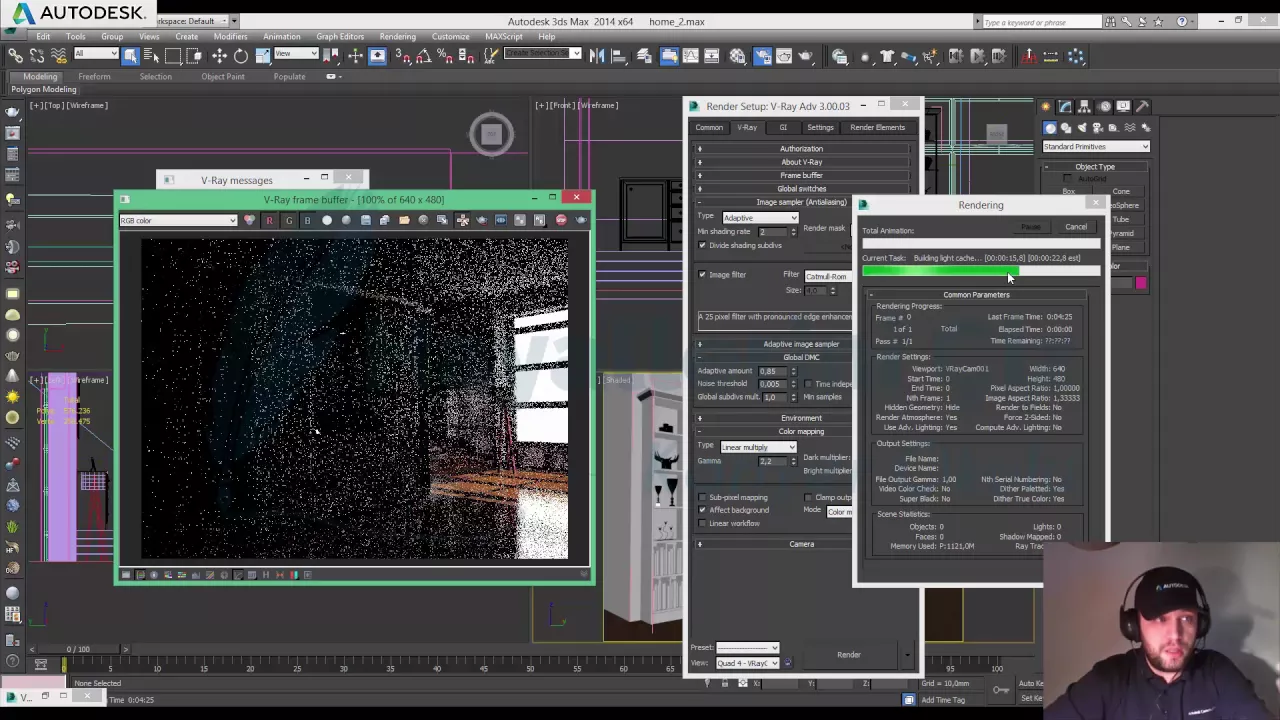Click the Bind to Space Warp icon
This screenshot has width=1280, height=720.
click(x=57, y=56)
